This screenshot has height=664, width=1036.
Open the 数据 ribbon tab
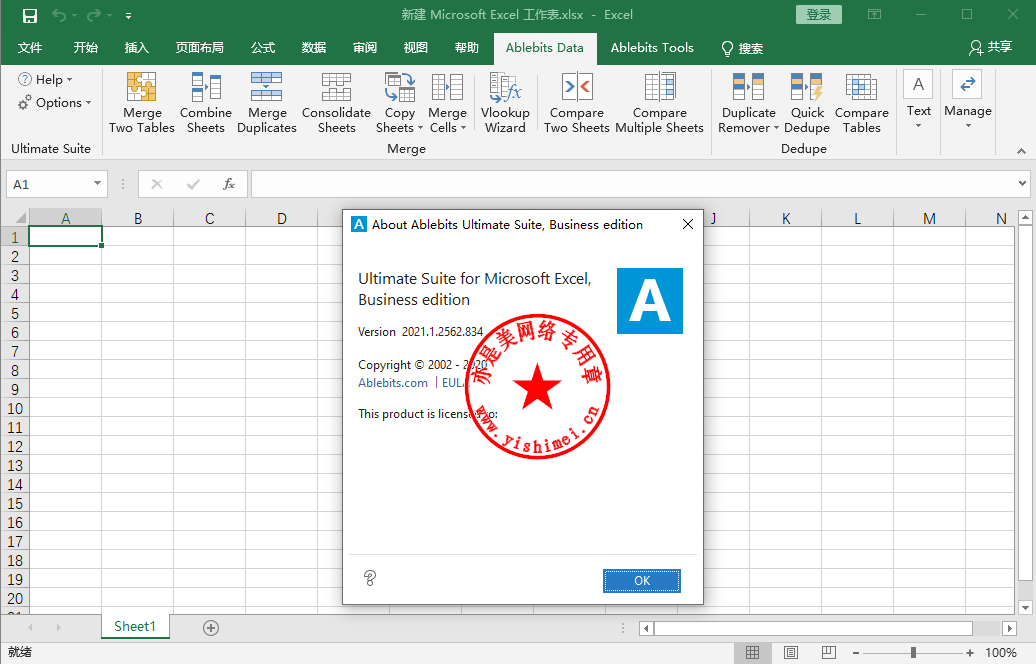click(x=314, y=48)
